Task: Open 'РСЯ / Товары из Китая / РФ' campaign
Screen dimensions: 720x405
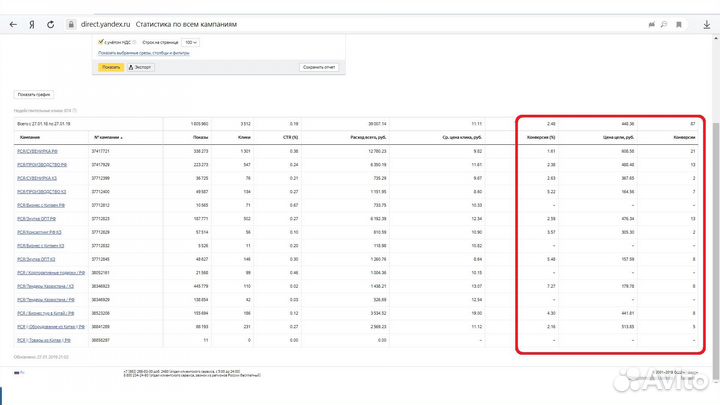Action: pyautogui.click(x=47, y=339)
